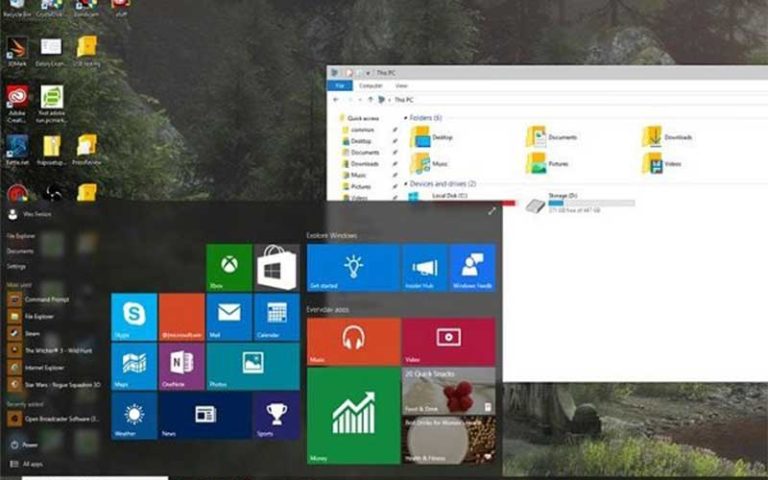
Task: Open the Weather tile
Action: (x=134, y=415)
